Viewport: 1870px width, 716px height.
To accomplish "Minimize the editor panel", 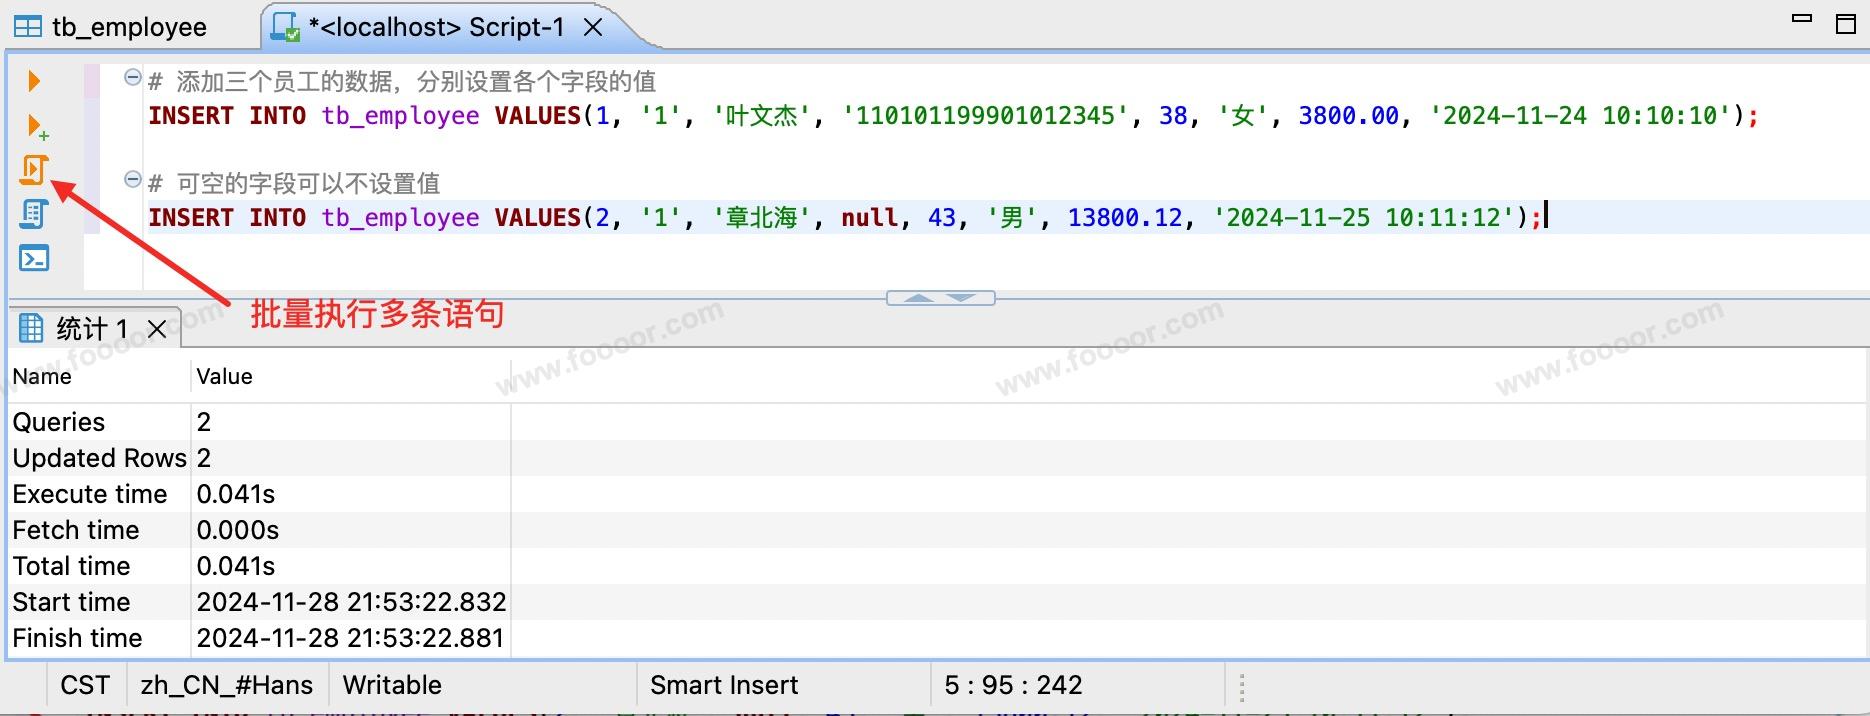I will [x=1802, y=20].
